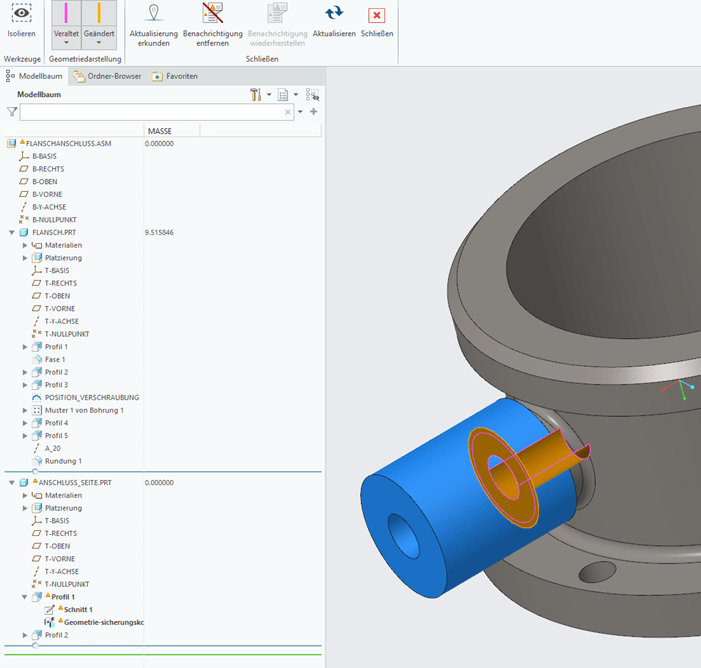The width and height of the screenshot is (701, 668).
Task: Click insert marker handle below Profil 2
Action: tap(35, 645)
